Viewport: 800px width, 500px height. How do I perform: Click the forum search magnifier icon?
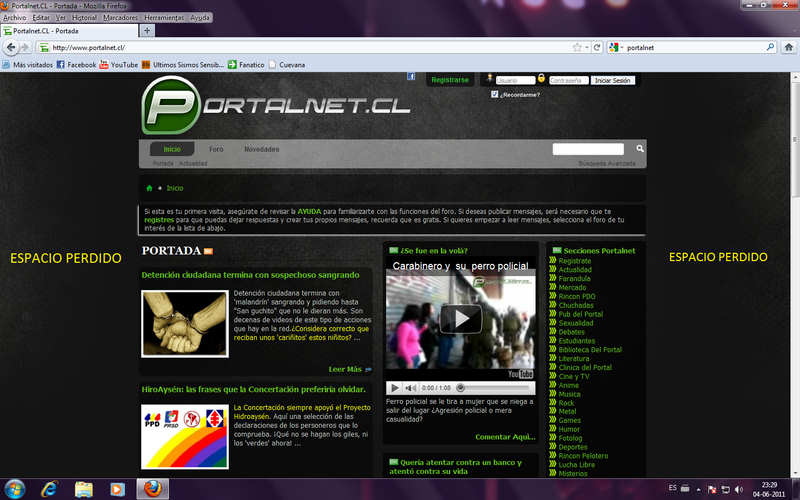pos(640,148)
